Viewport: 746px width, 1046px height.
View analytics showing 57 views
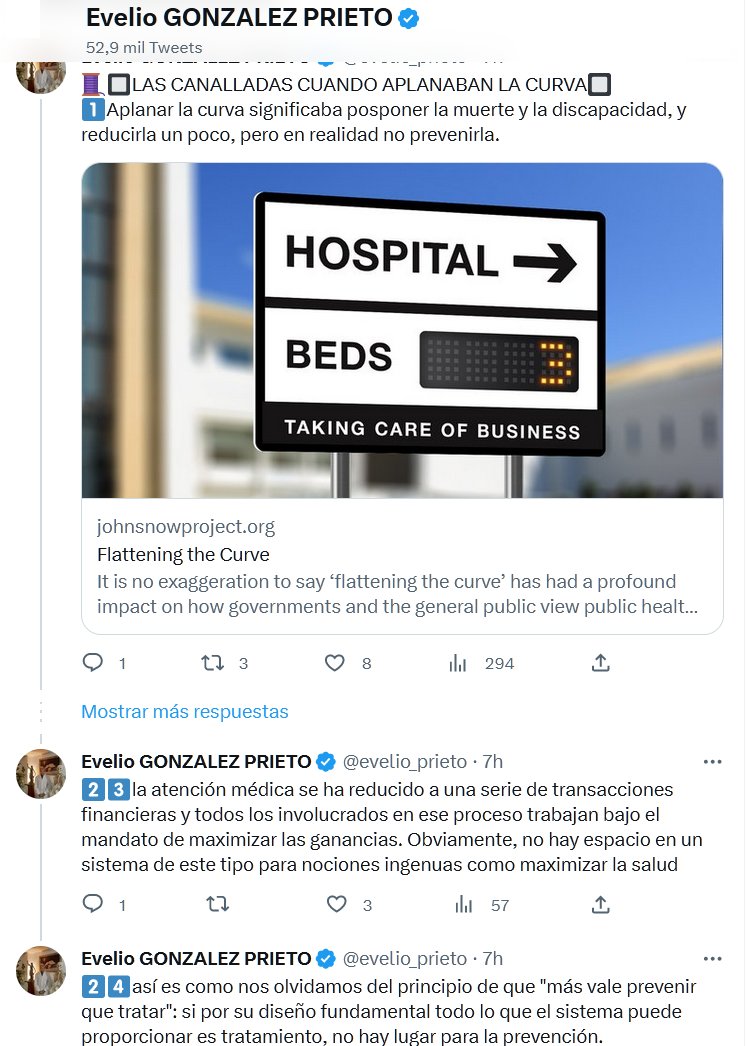tap(464, 904)
